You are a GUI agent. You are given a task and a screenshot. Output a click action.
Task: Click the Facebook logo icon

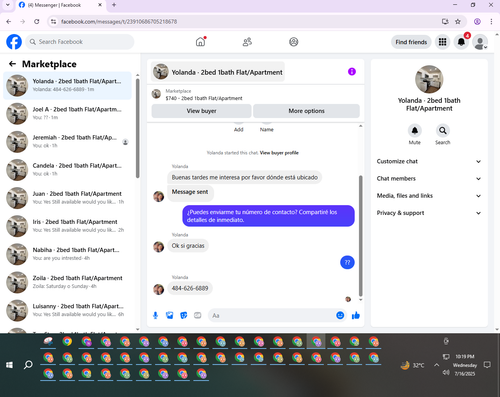[x=14, y=42]
